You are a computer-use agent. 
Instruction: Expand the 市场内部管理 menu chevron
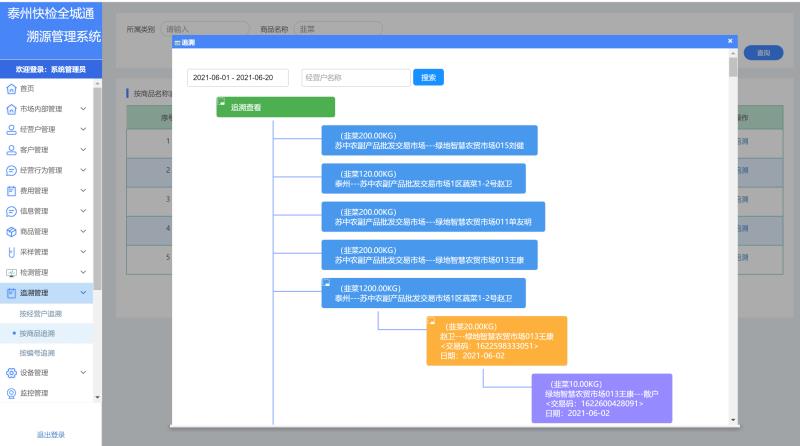pos(83,109)
